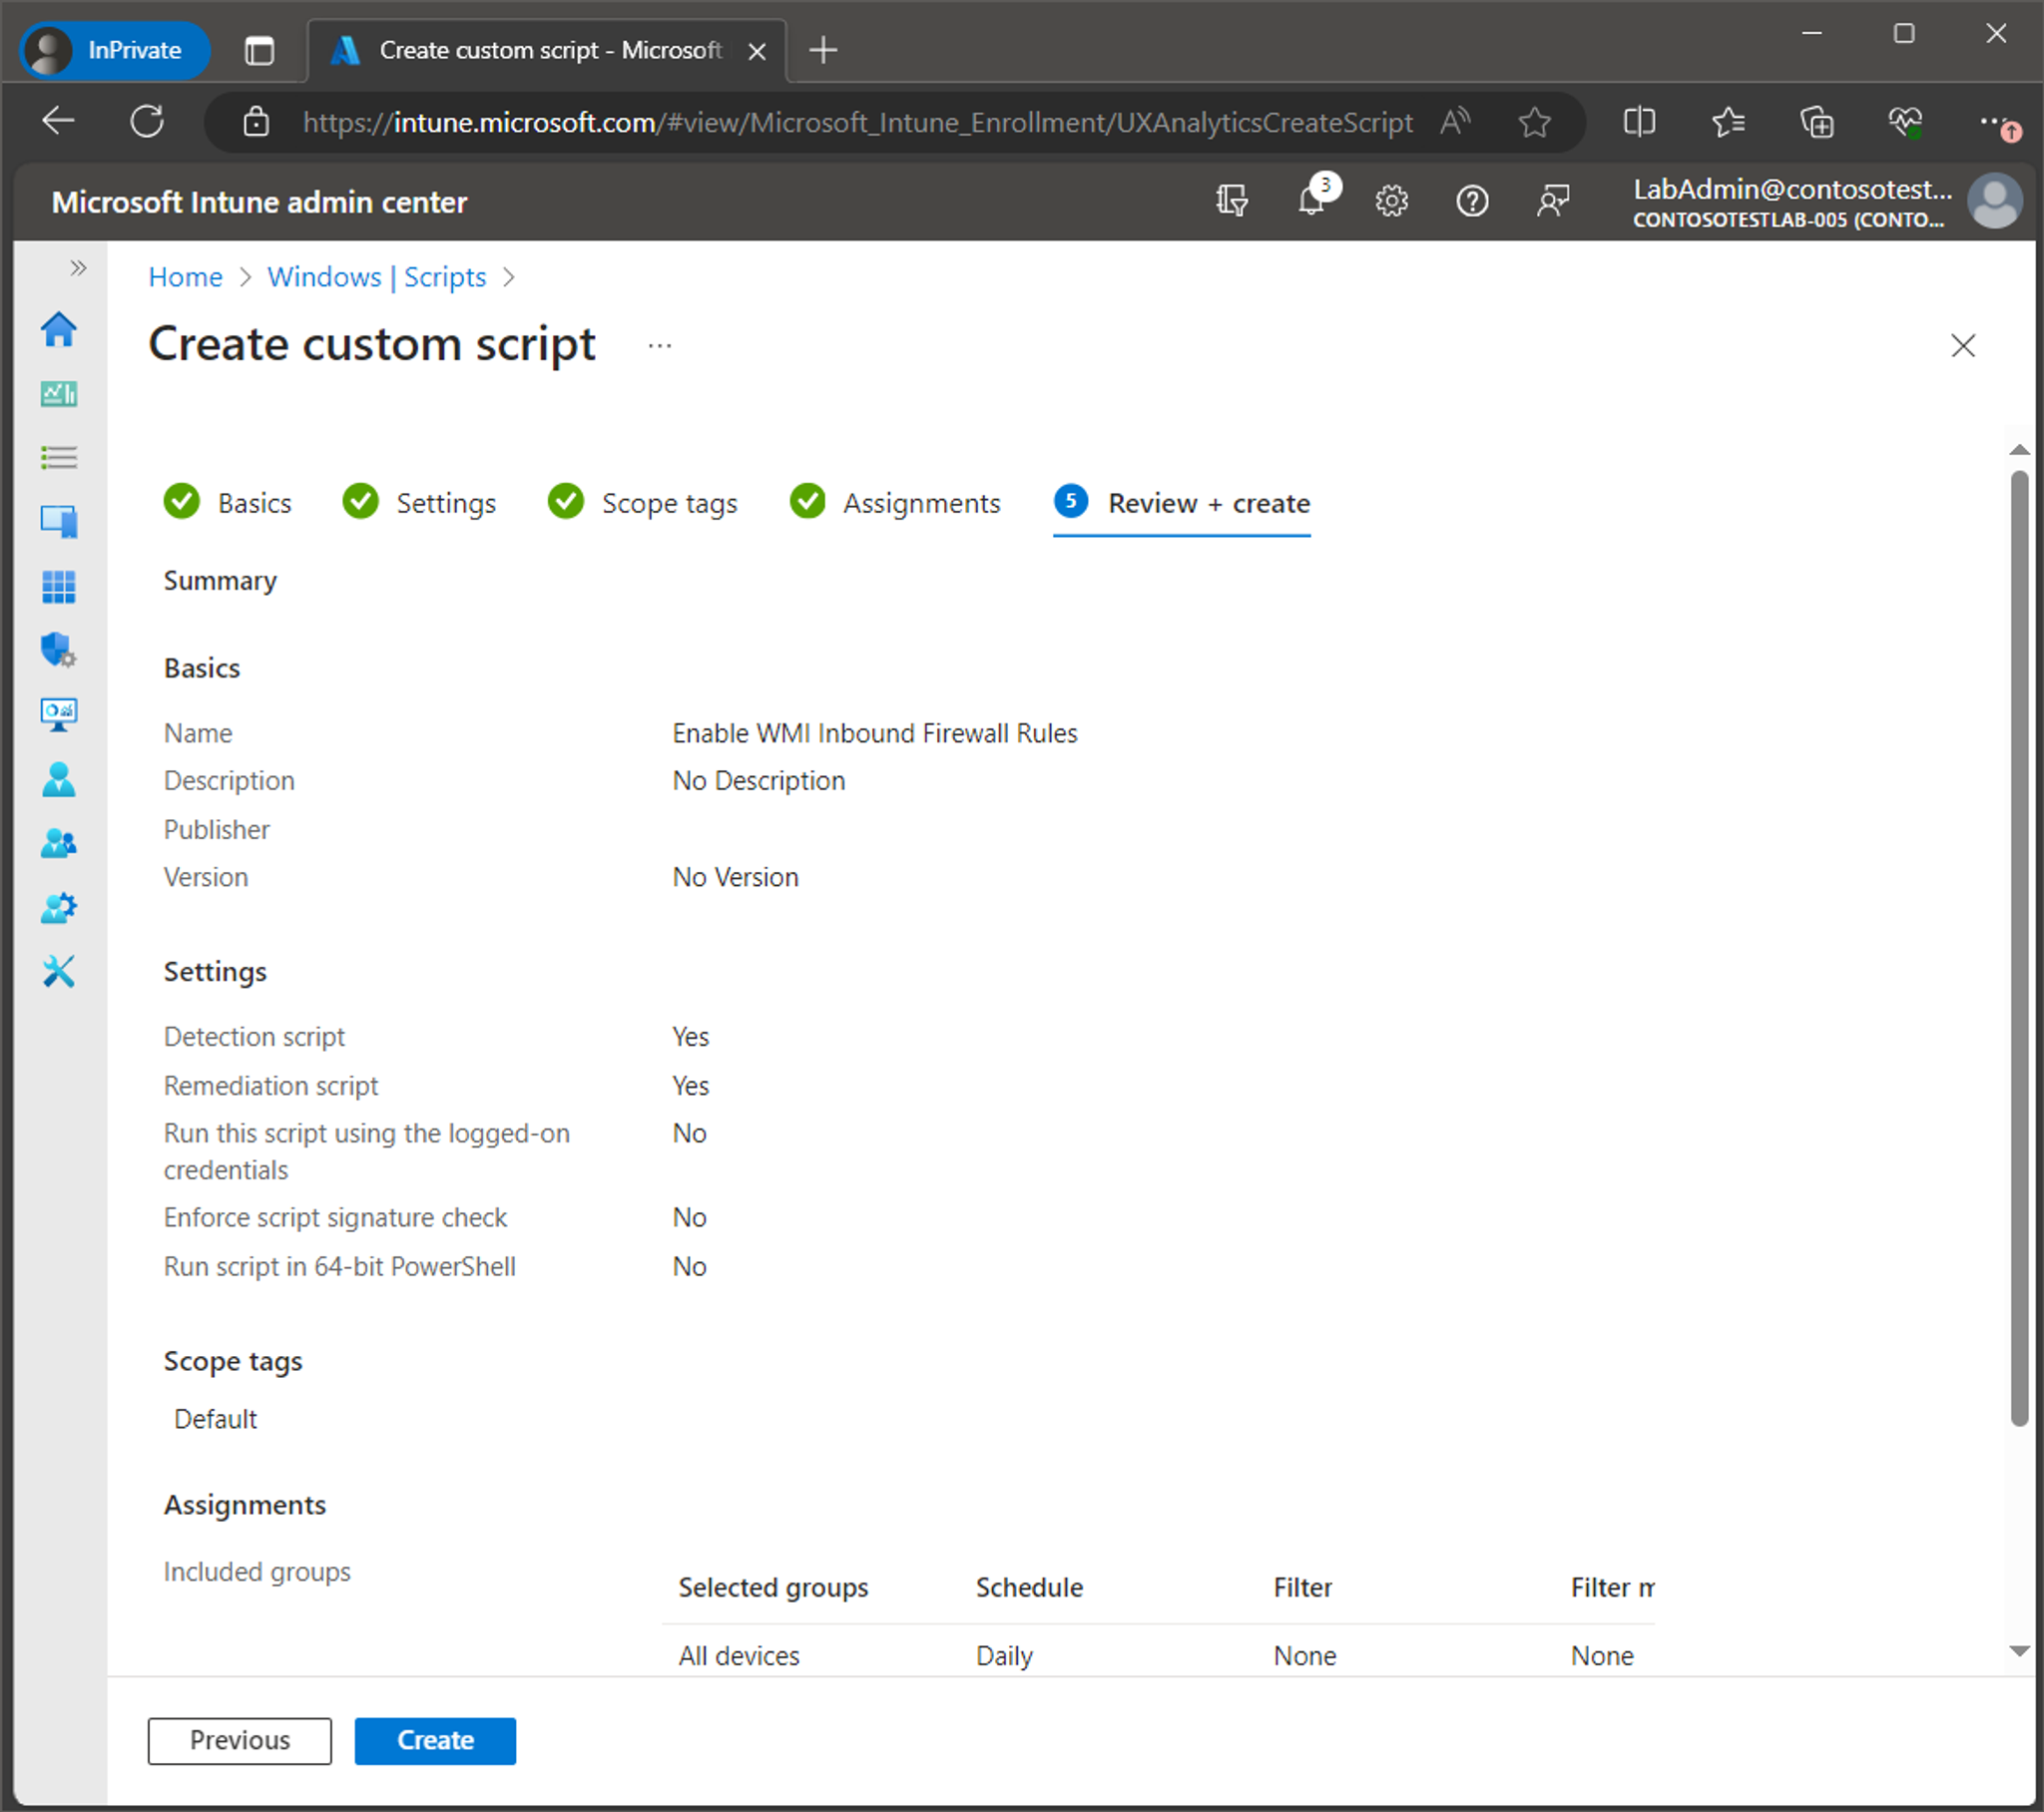Click the InPrivate profile badge
2044x1812 pixels.
coord(115,50)
